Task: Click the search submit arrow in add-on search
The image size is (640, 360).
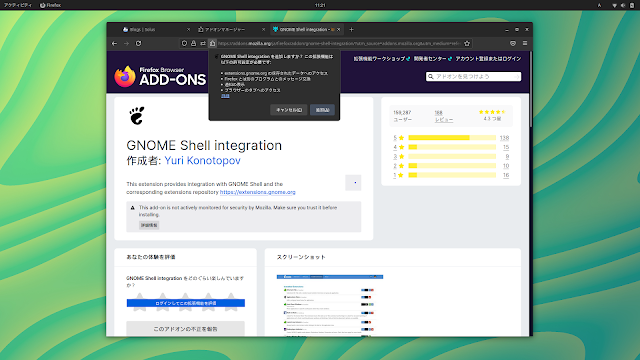Action: pyautogui.click(x=517, y=76)
